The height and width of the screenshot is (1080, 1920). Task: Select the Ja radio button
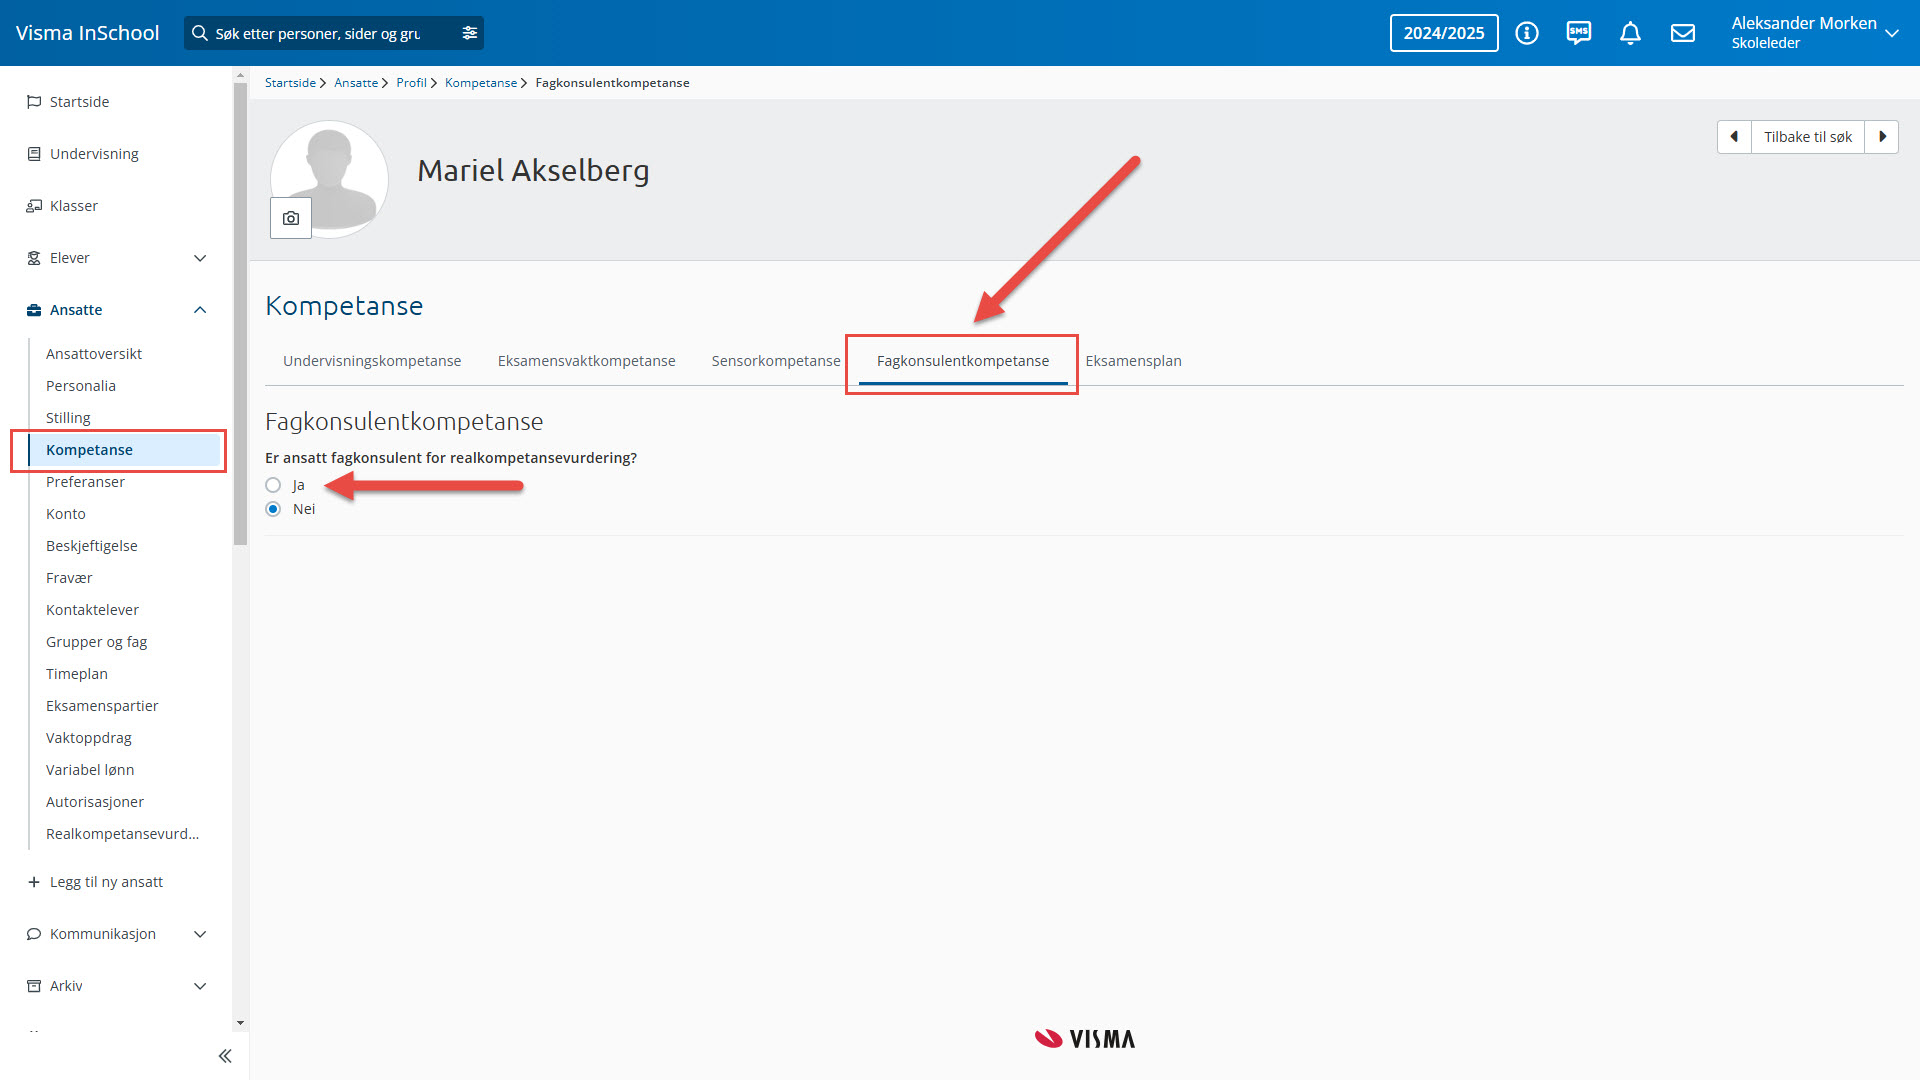click(x=273, y=485)
